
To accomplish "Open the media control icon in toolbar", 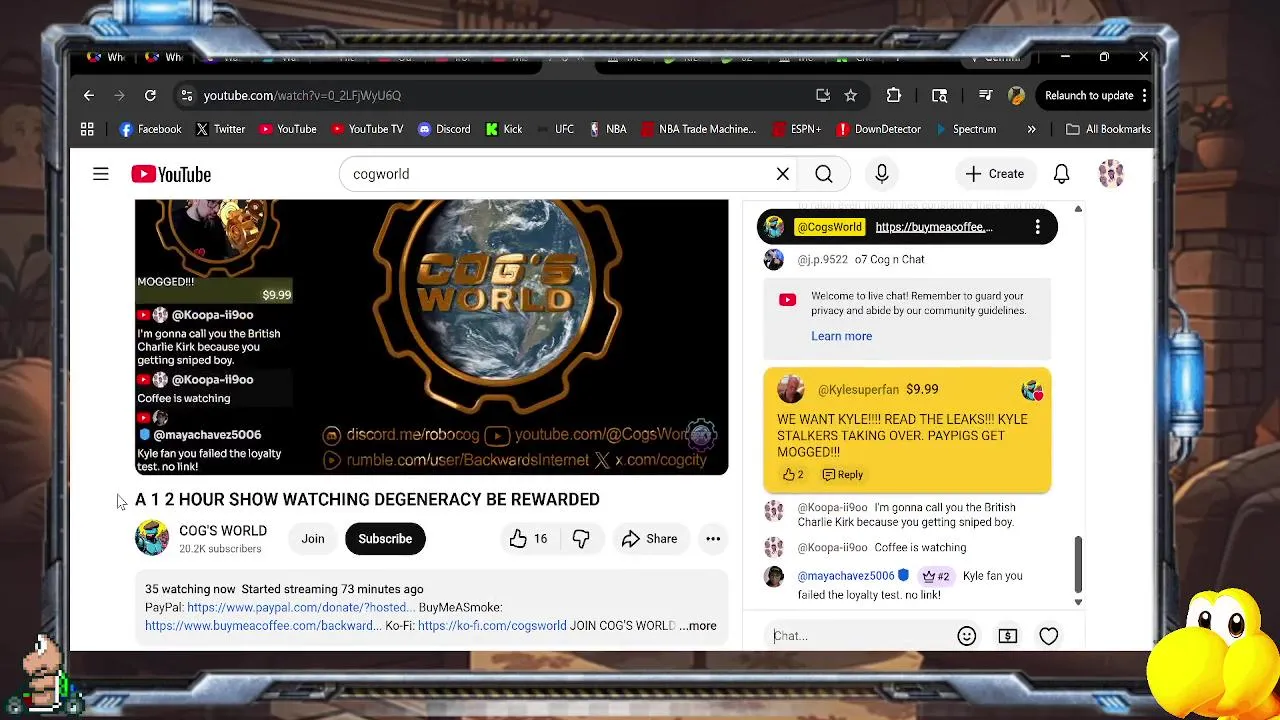I will [985, 95].
